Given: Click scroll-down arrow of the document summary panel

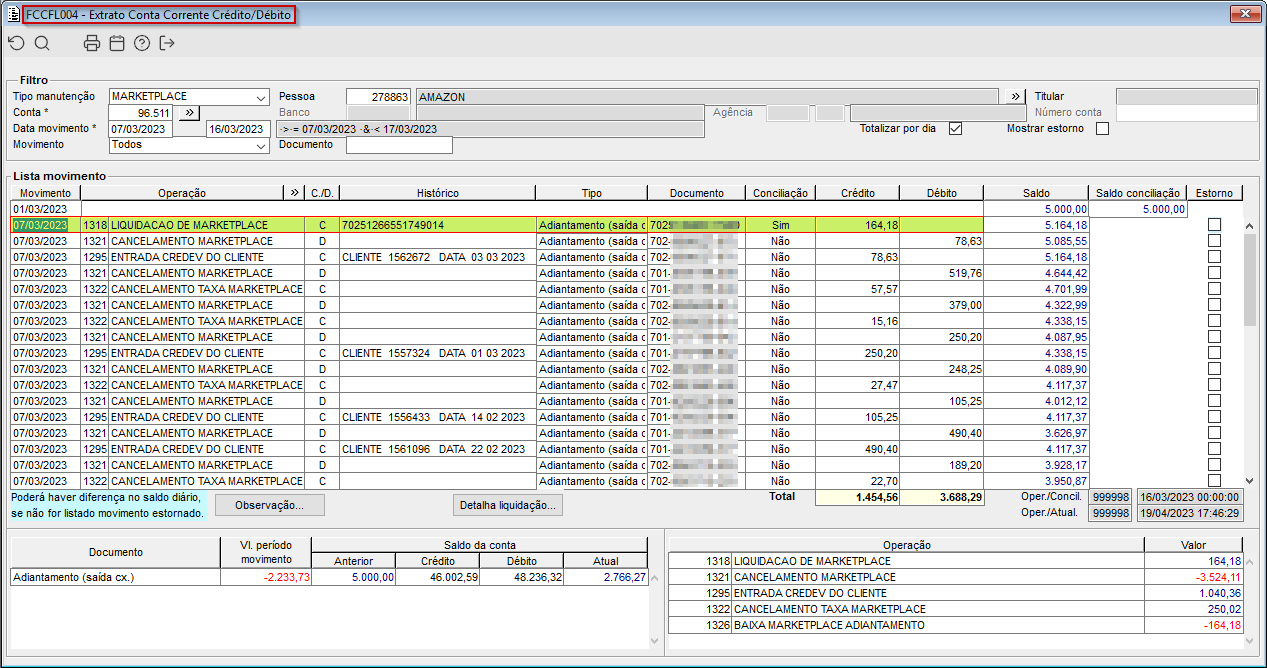Looking at the screenshot, I should pyautogui.click(x=655, y=640).
